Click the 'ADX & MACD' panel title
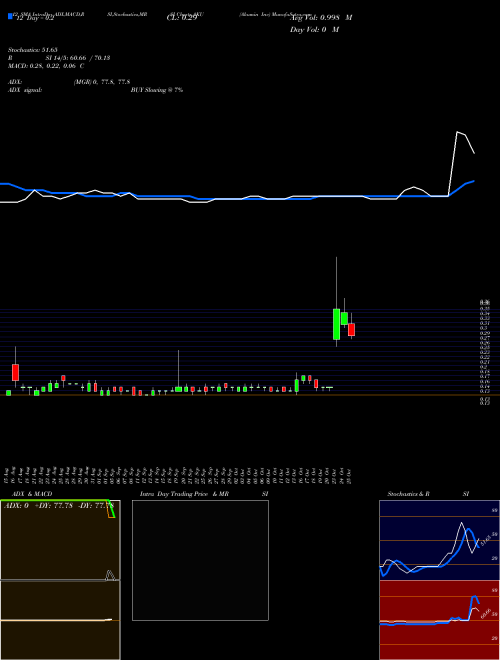This screenshot has height=660, width=500. point(32,494)
